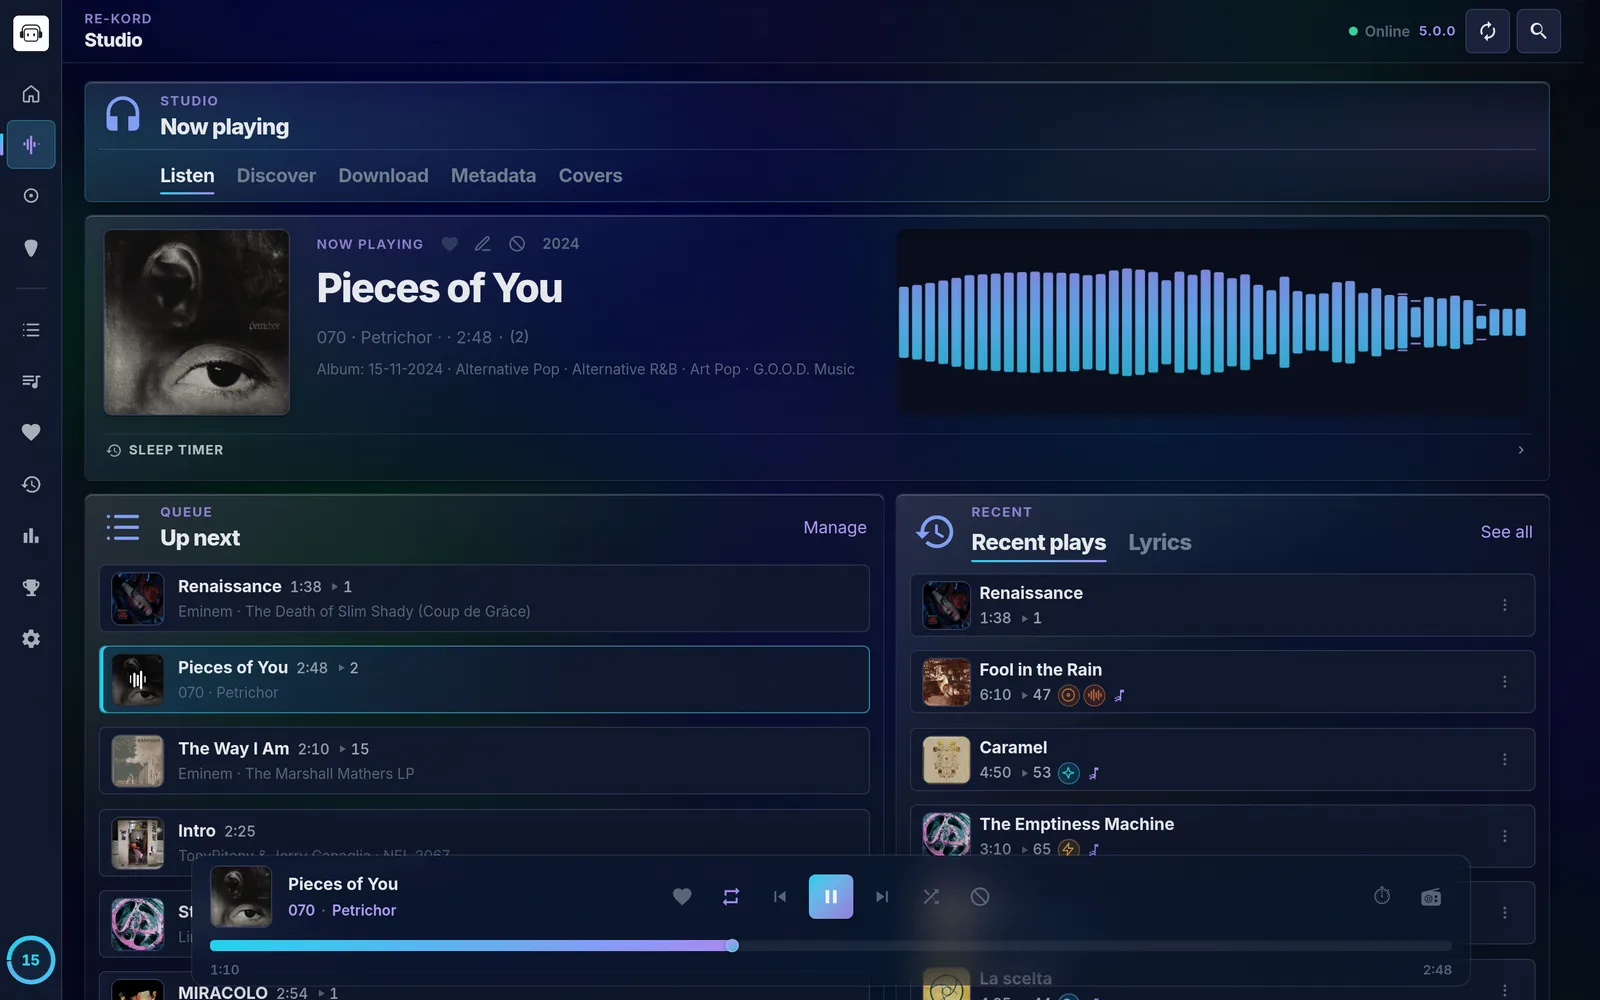Click SLEEP TIMER label
This screenshot has height=1000, width=1600.
pos(176,450)
